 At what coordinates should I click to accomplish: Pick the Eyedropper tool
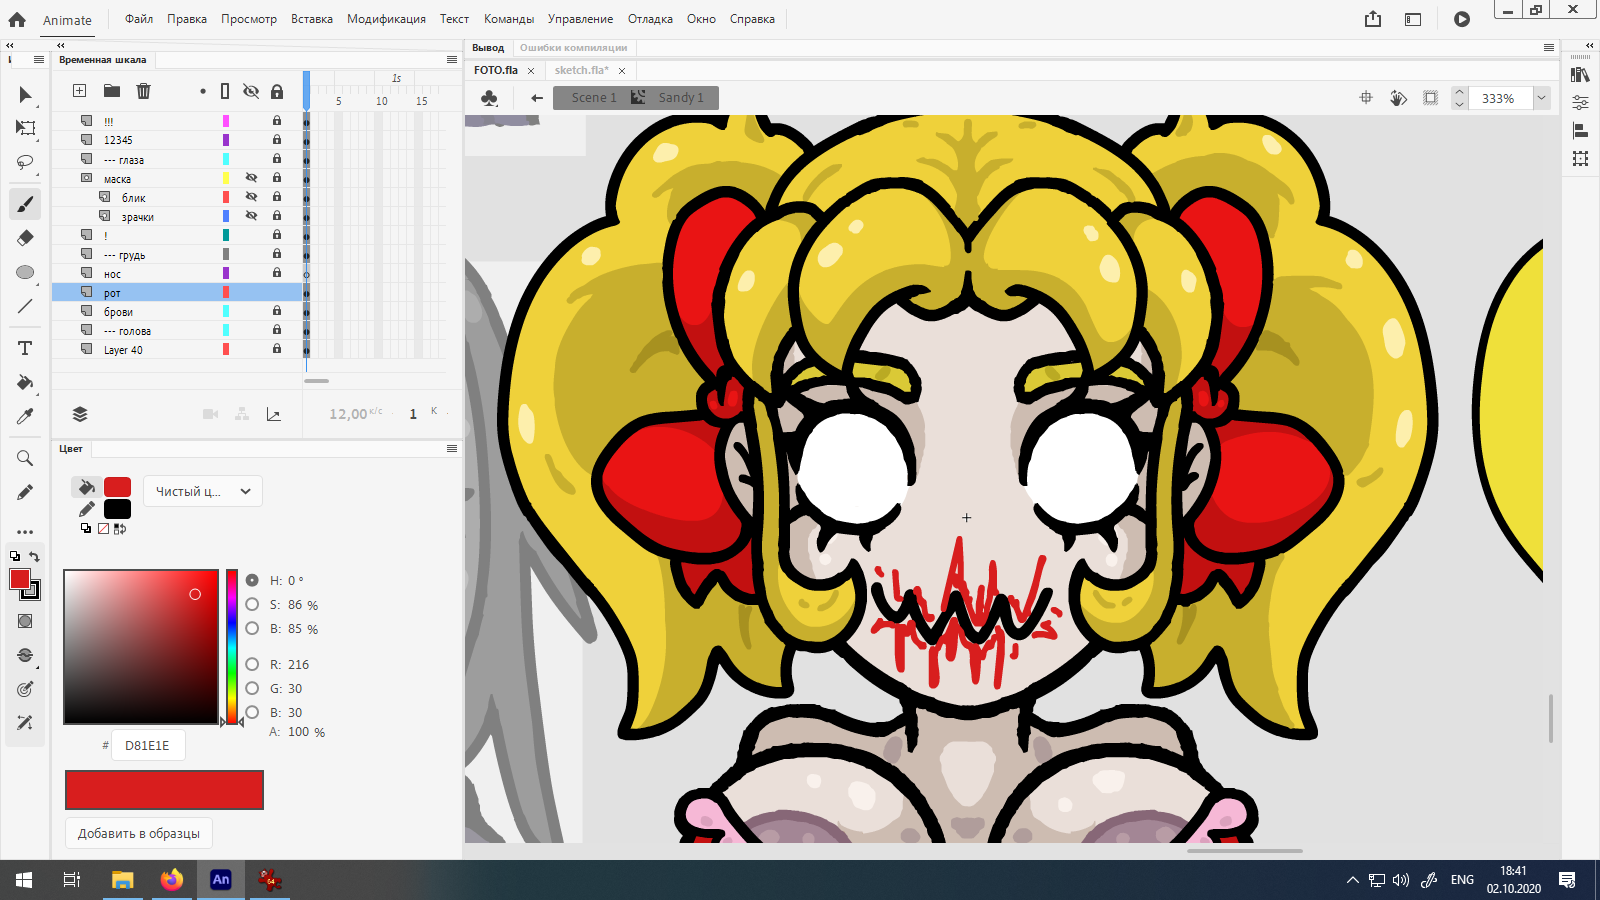pyautogui.click(x=25, y=416)
